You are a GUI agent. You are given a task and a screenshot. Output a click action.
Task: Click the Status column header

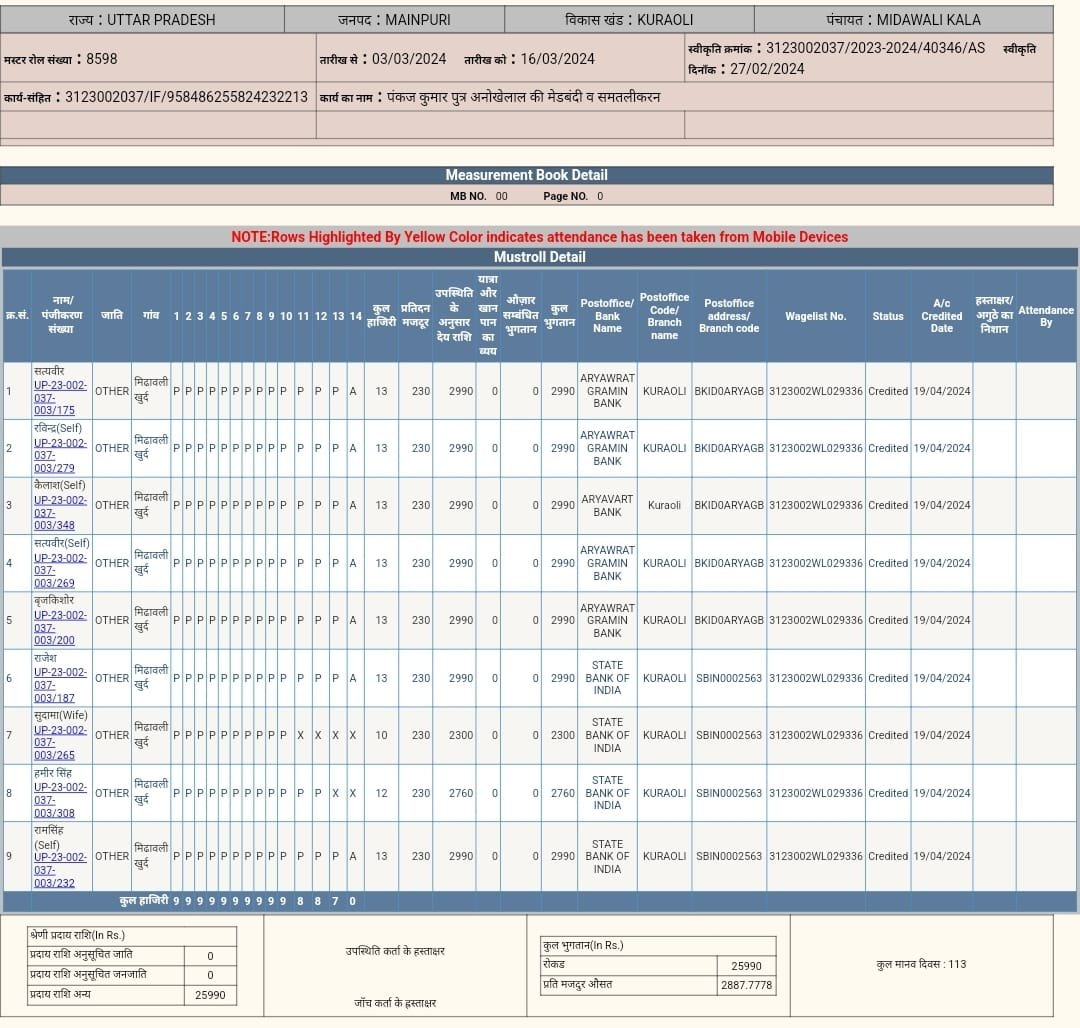point(887,316)
